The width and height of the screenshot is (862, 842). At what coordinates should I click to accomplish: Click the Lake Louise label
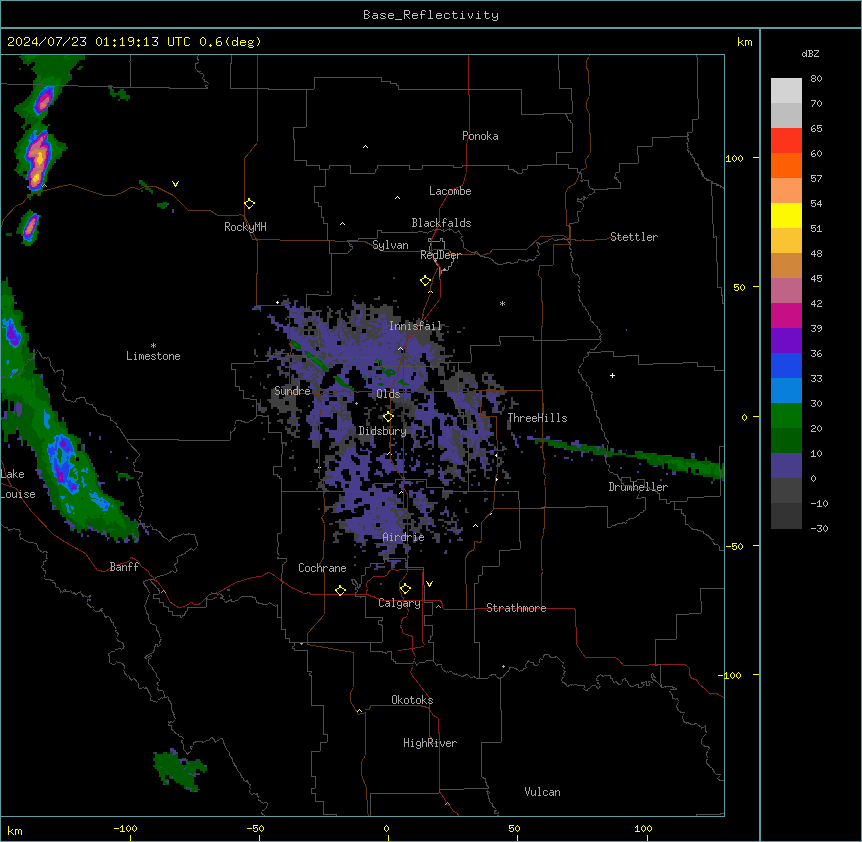point(18,484)
